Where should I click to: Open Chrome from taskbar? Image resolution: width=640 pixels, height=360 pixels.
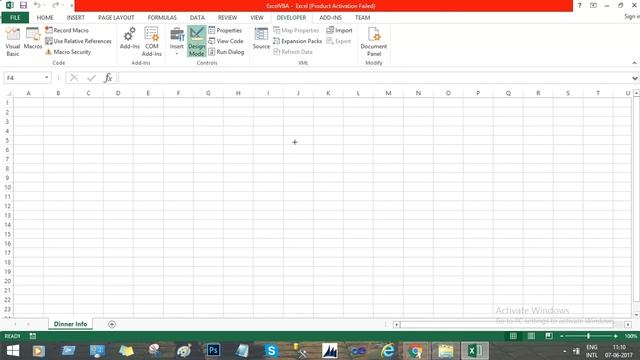click(x=416, y=351)
